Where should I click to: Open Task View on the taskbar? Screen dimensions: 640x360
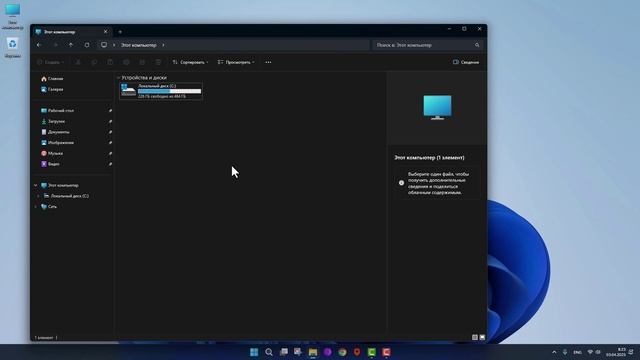click(x=284, y=352)
